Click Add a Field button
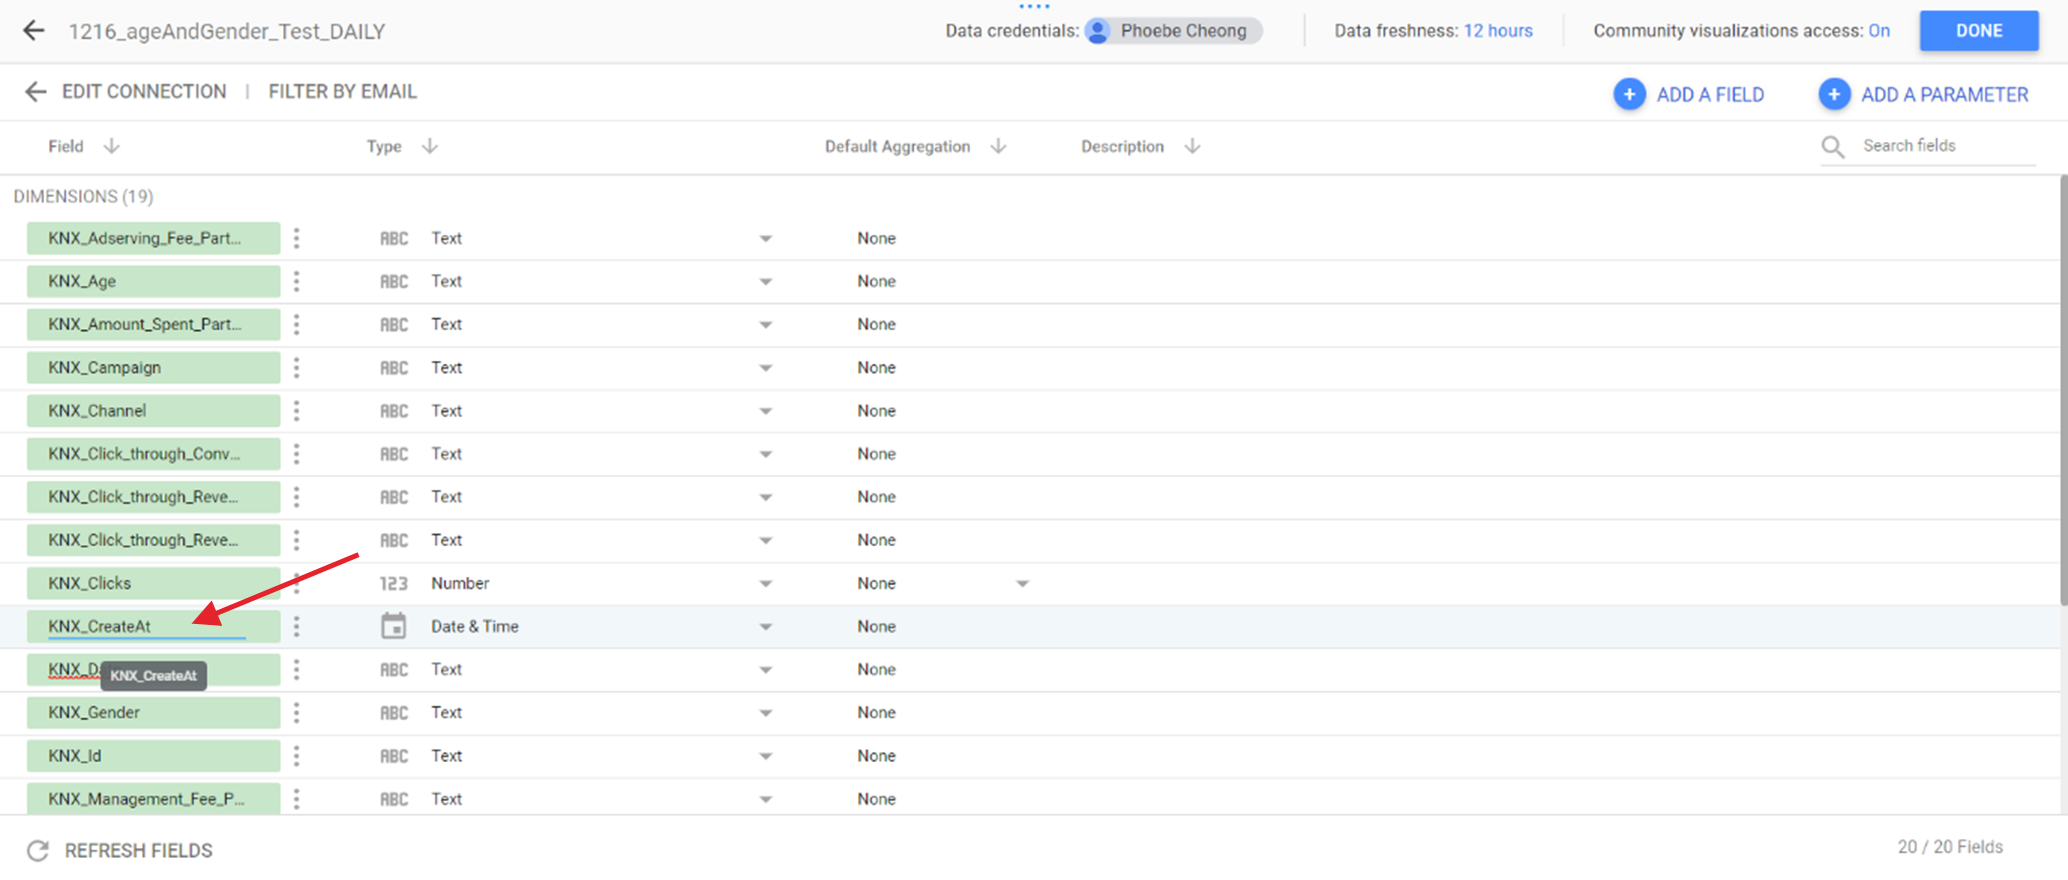2068x880 pixels. click(x=1689, y=95)
